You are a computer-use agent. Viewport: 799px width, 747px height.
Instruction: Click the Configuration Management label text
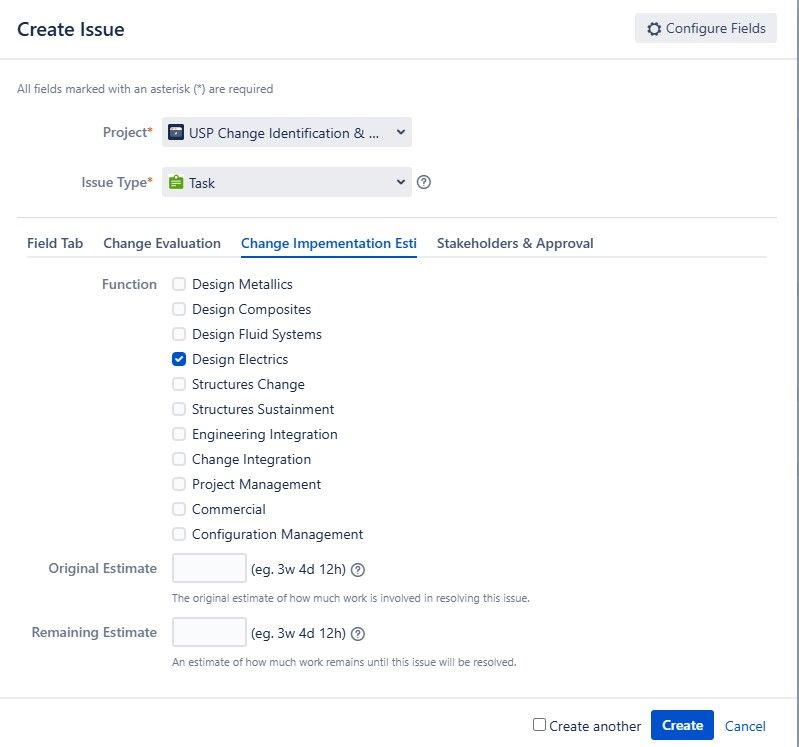coord(277,534)
